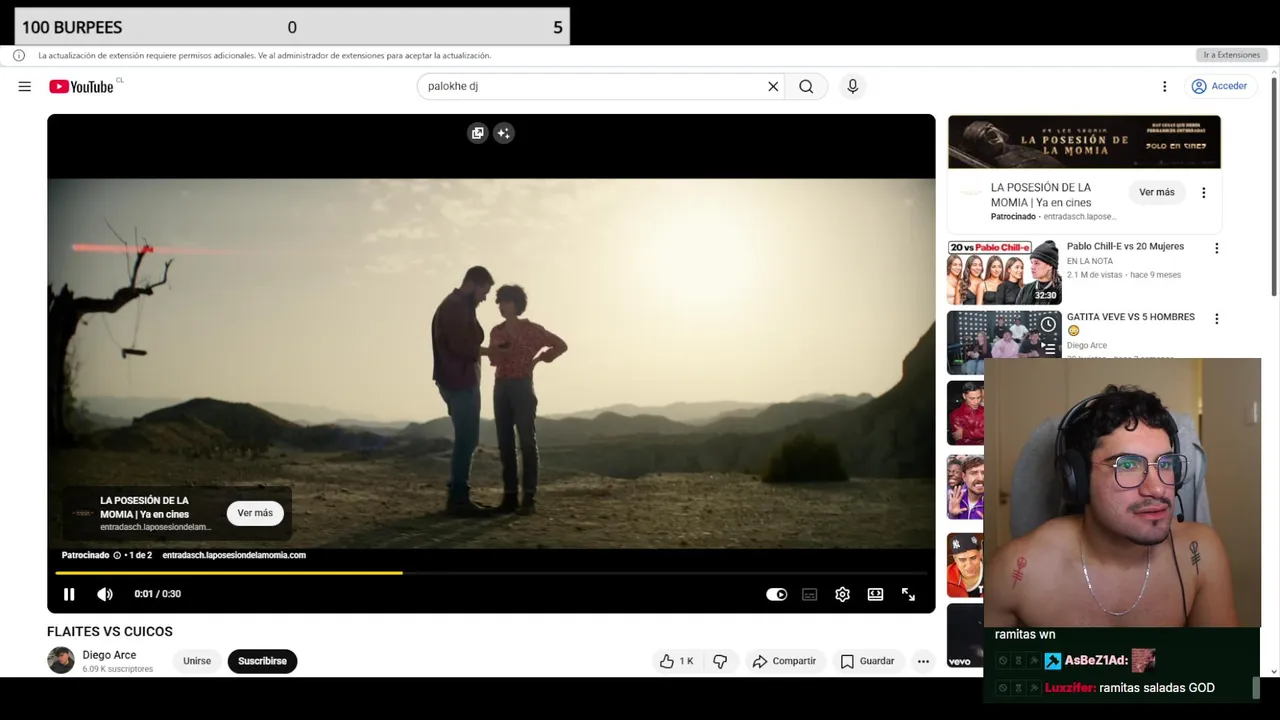1280x720 pixels.
Task: Start voice search with the microphone
Action: pos(852,87)
